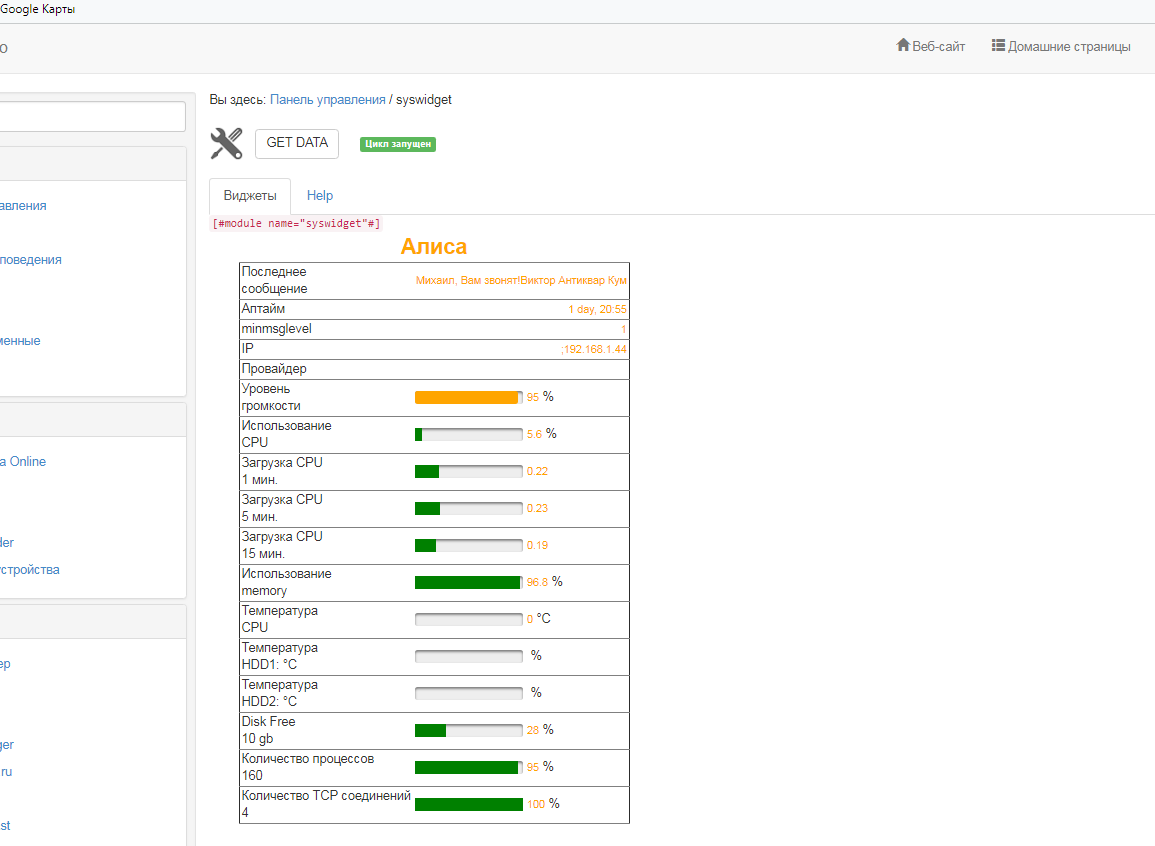This screenshot has height=846, width=1155.
Task: Click the green Цикл запущен badge
Action: pos(398,144)
